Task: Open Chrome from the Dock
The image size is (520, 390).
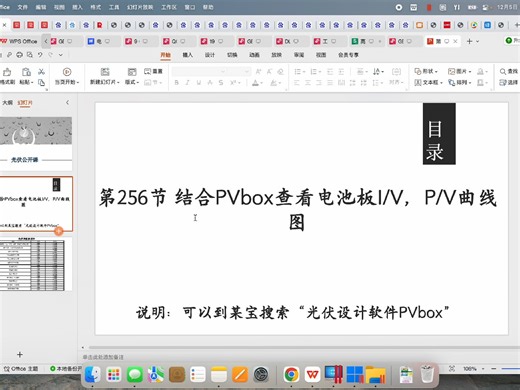Action: pyautogui.click(x=291, y=374)
